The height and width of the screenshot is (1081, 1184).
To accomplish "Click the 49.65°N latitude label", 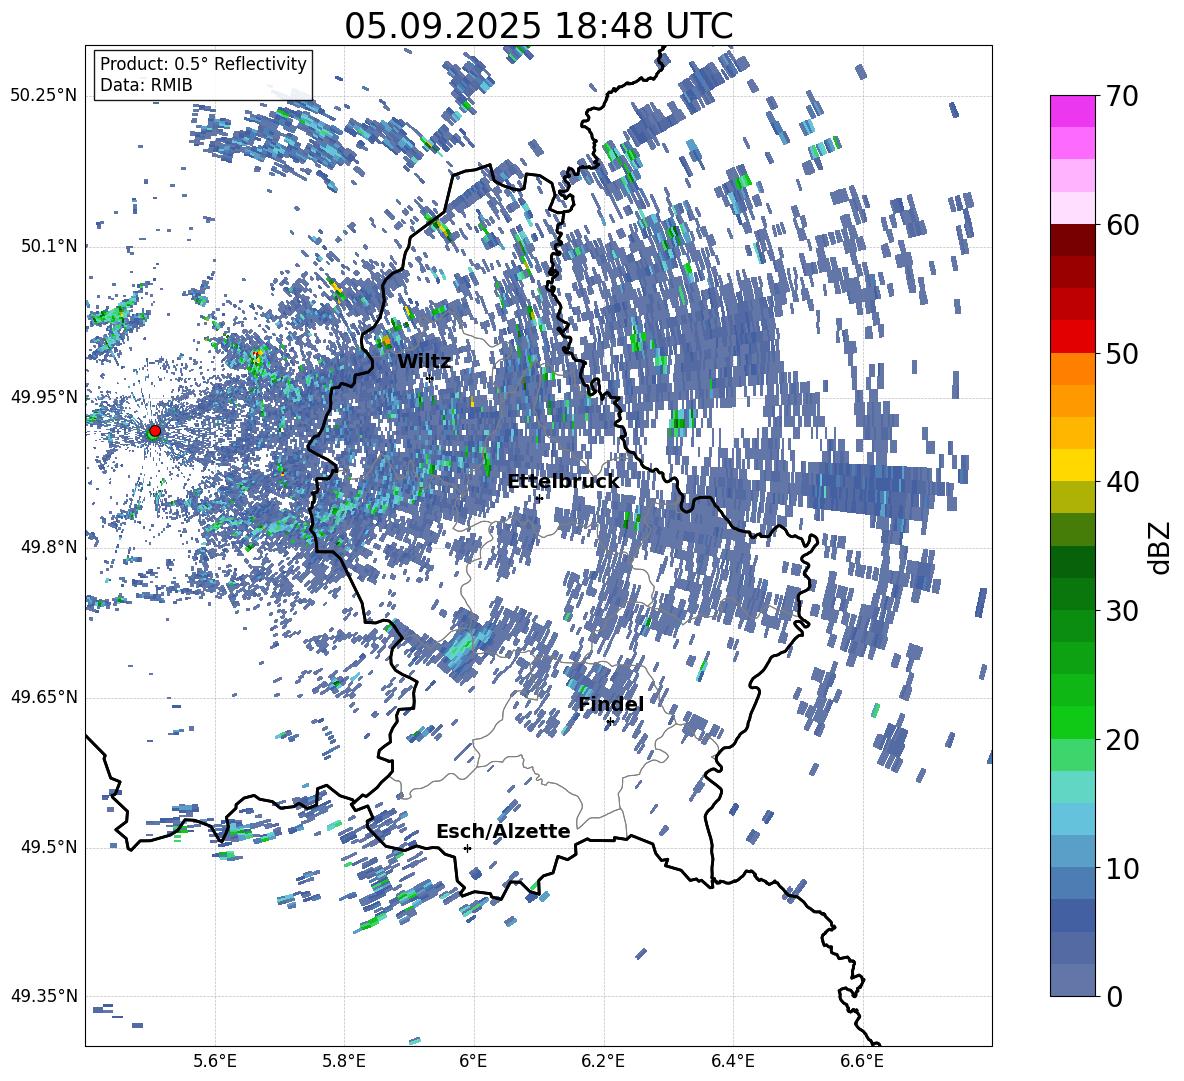I will pos(44,697).
